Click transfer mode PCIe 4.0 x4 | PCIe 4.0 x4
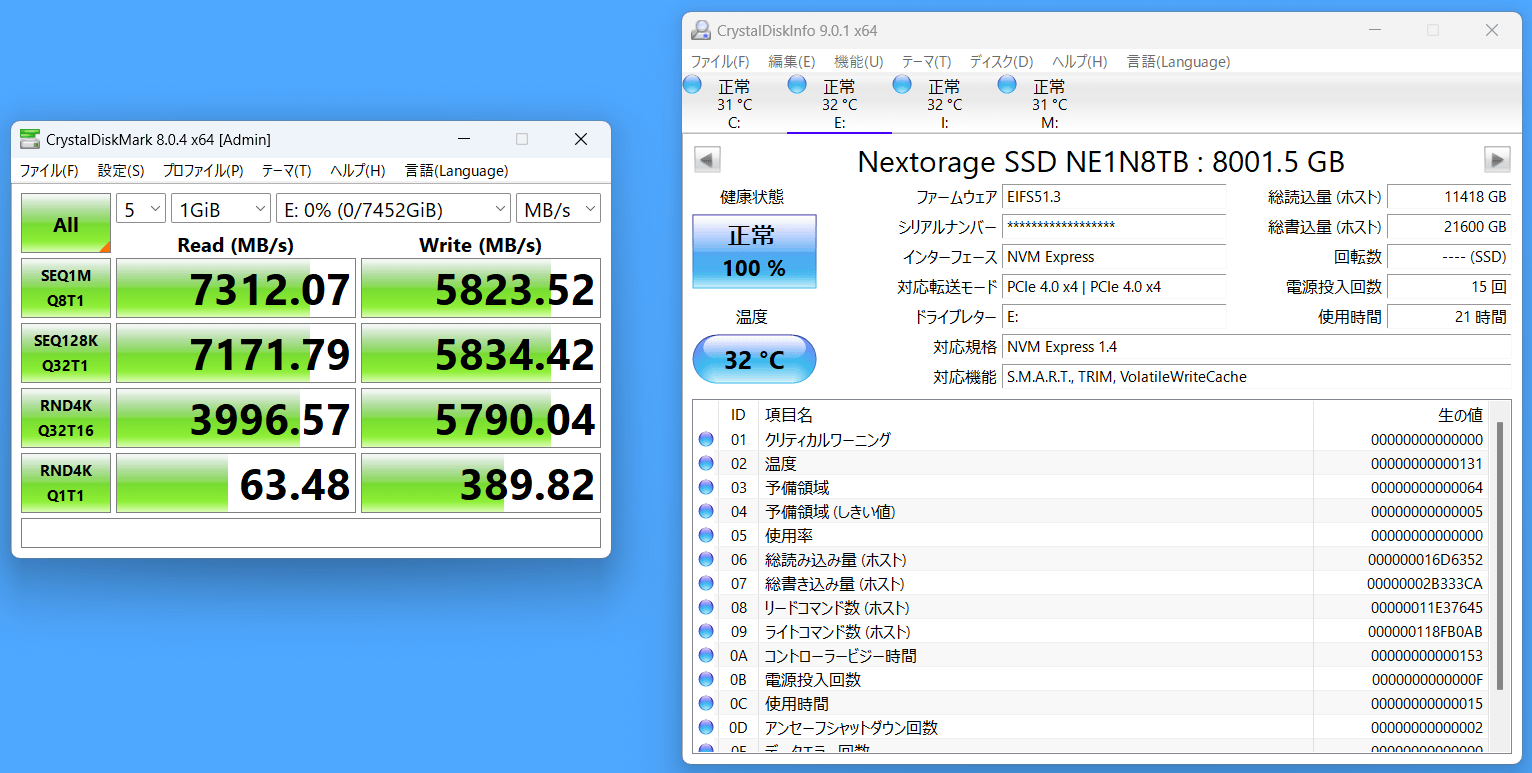 (x=1114, y=287)
